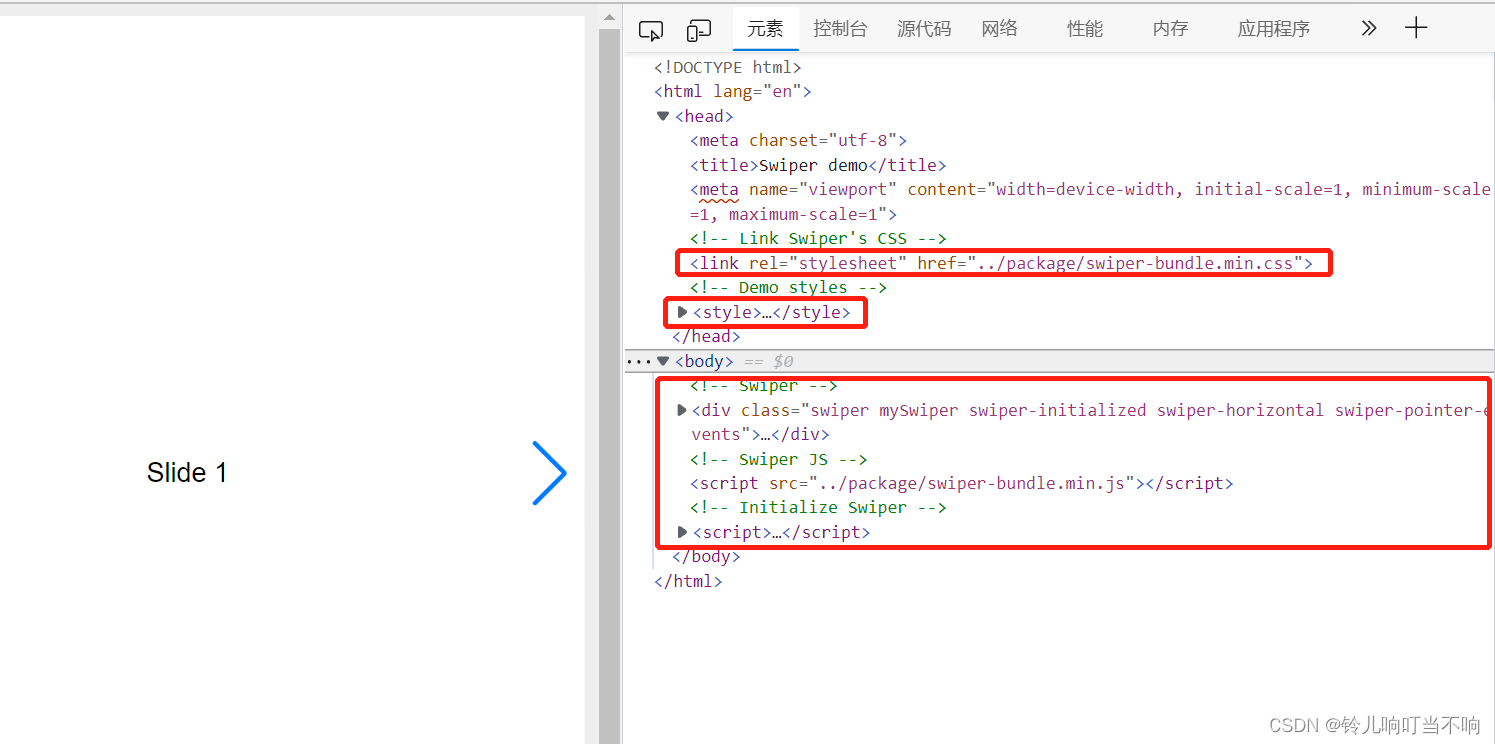
Task: Select the Link Swiper's CSS comment
Action: coord(818,238)
